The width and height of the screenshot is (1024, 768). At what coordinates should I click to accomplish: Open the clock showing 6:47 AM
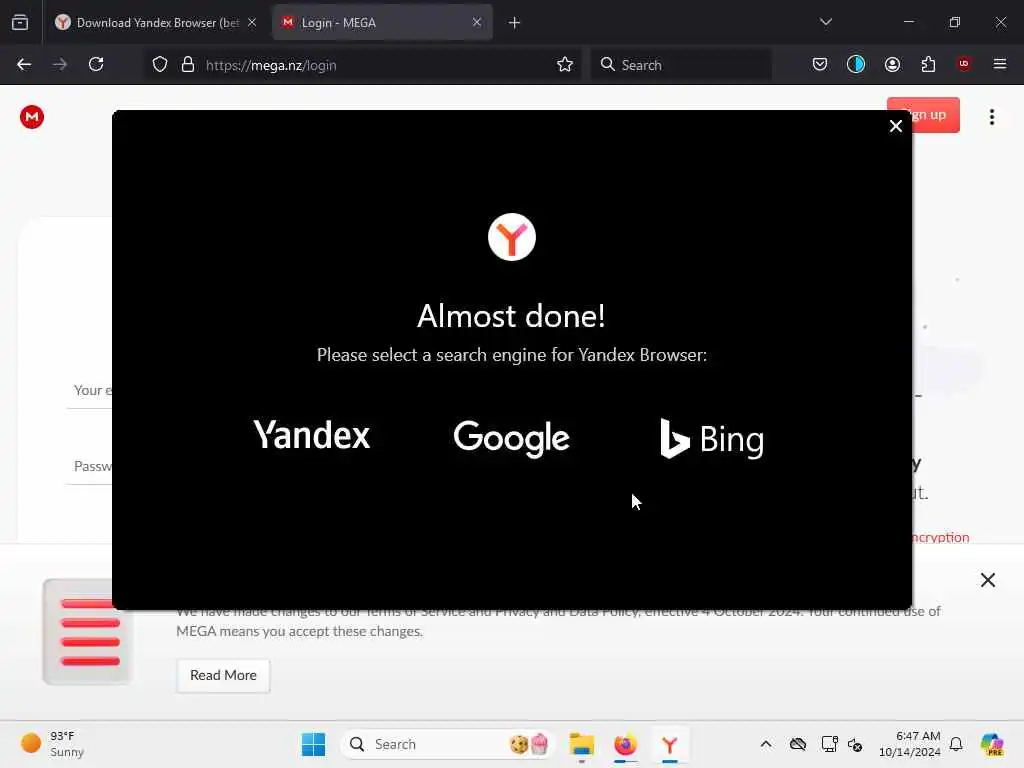point(910,744)
